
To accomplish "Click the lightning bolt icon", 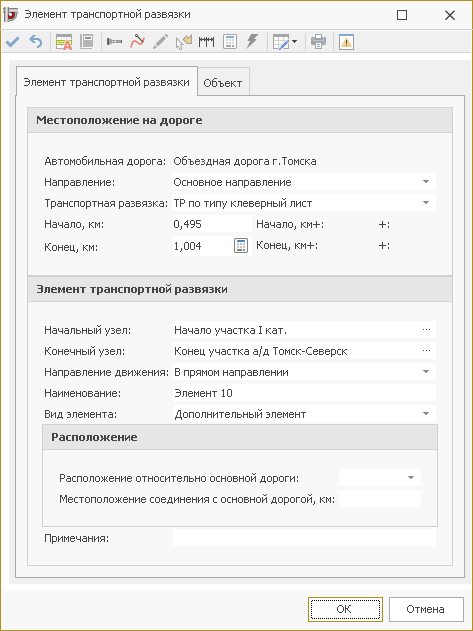I will [252, 41].
